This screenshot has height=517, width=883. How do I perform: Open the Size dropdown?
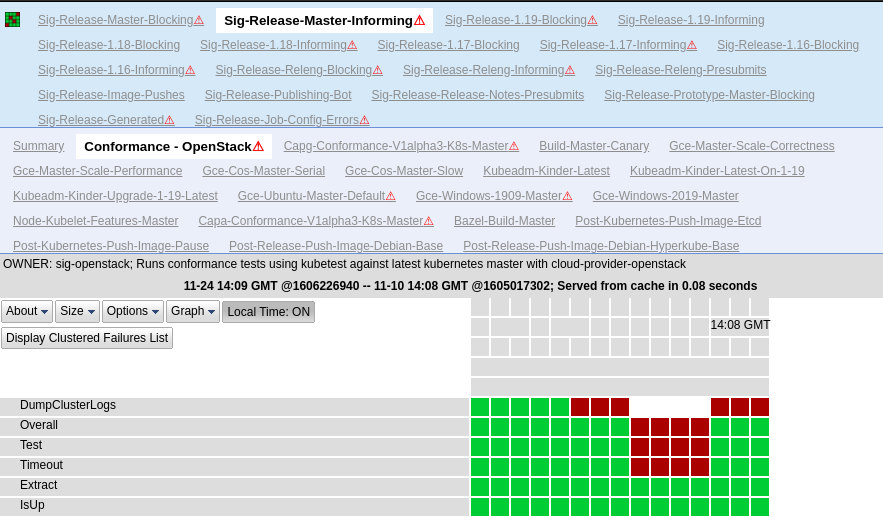(x=77, y=311)
